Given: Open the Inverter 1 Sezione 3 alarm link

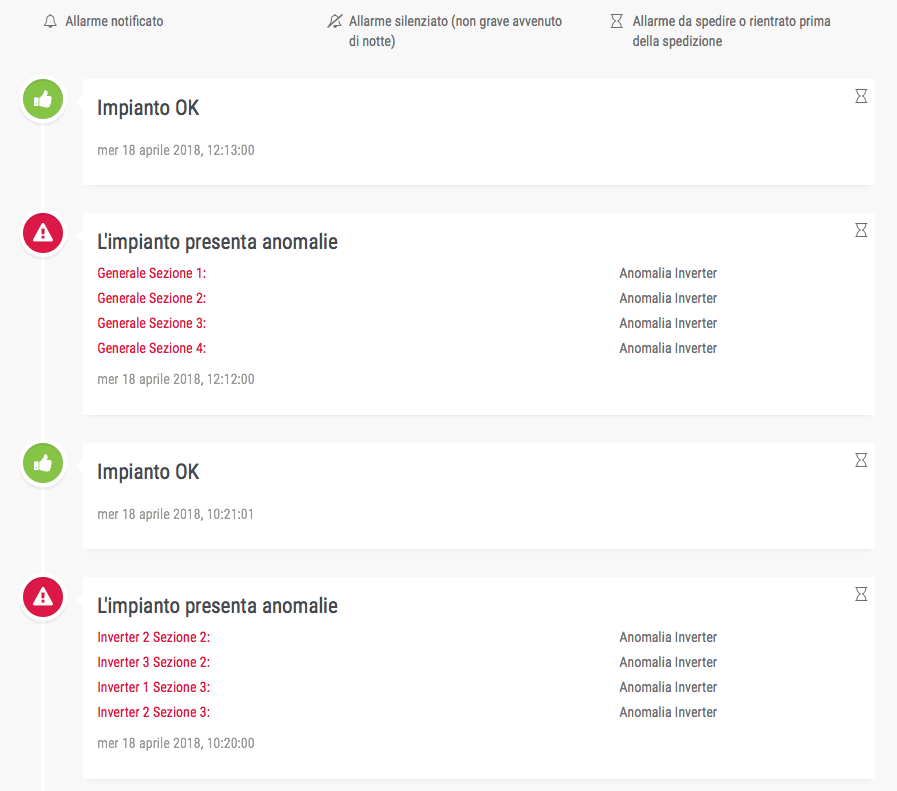Looking at the screenshot, I should tap(153, 687).
